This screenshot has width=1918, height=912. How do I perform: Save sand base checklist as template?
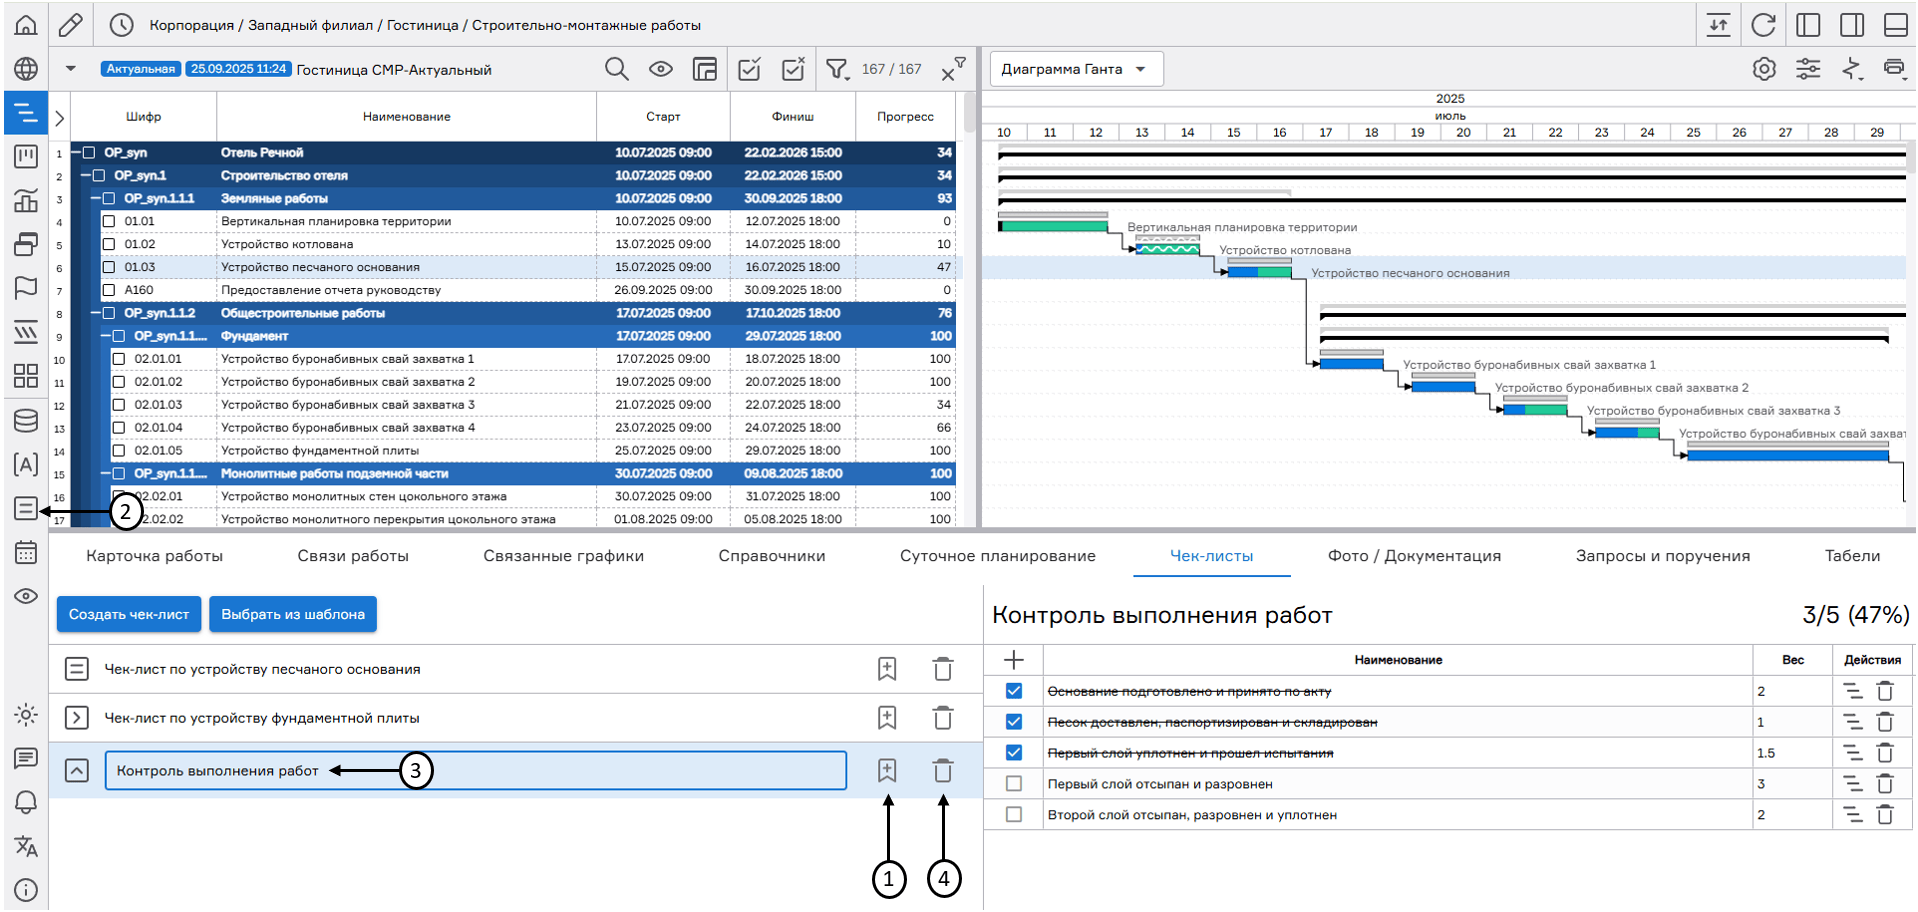click(x=887, y=669)
